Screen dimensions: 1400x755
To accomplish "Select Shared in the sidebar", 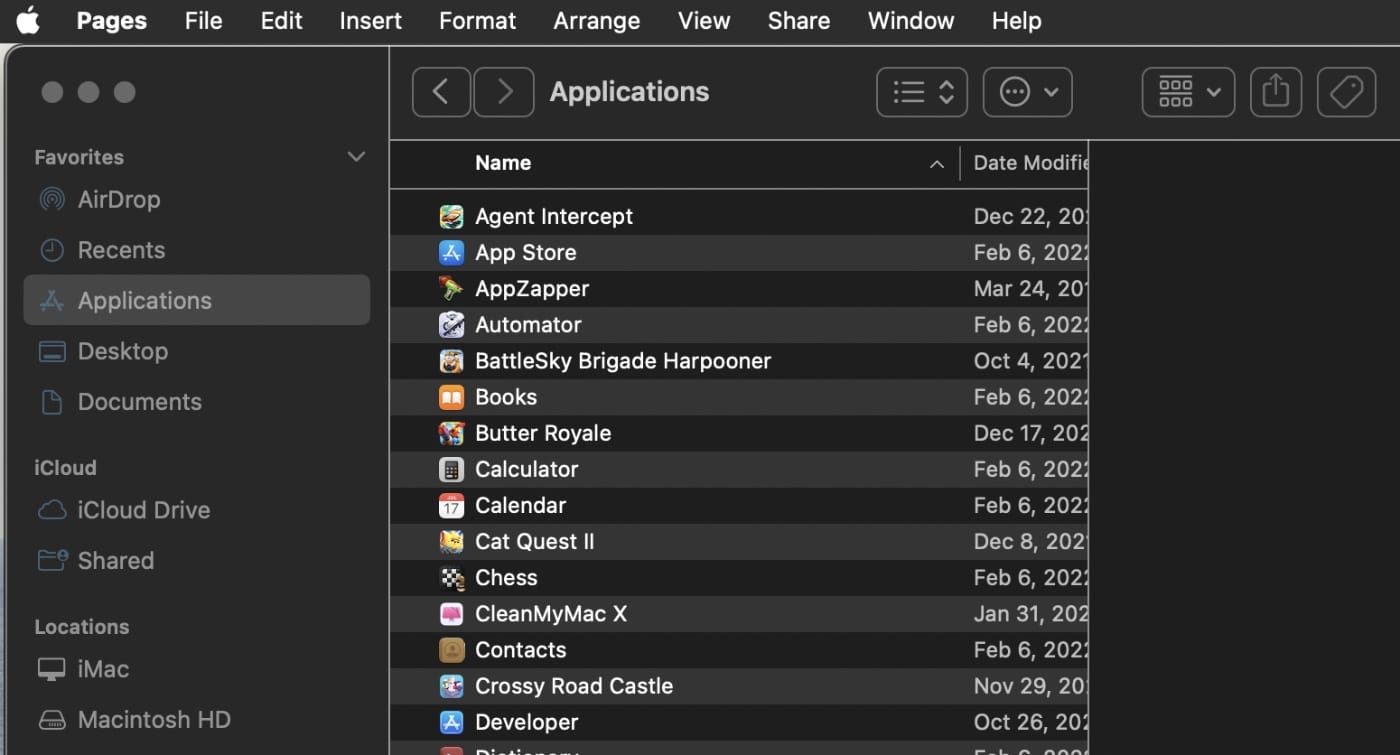I will click(x=197, y=560).
